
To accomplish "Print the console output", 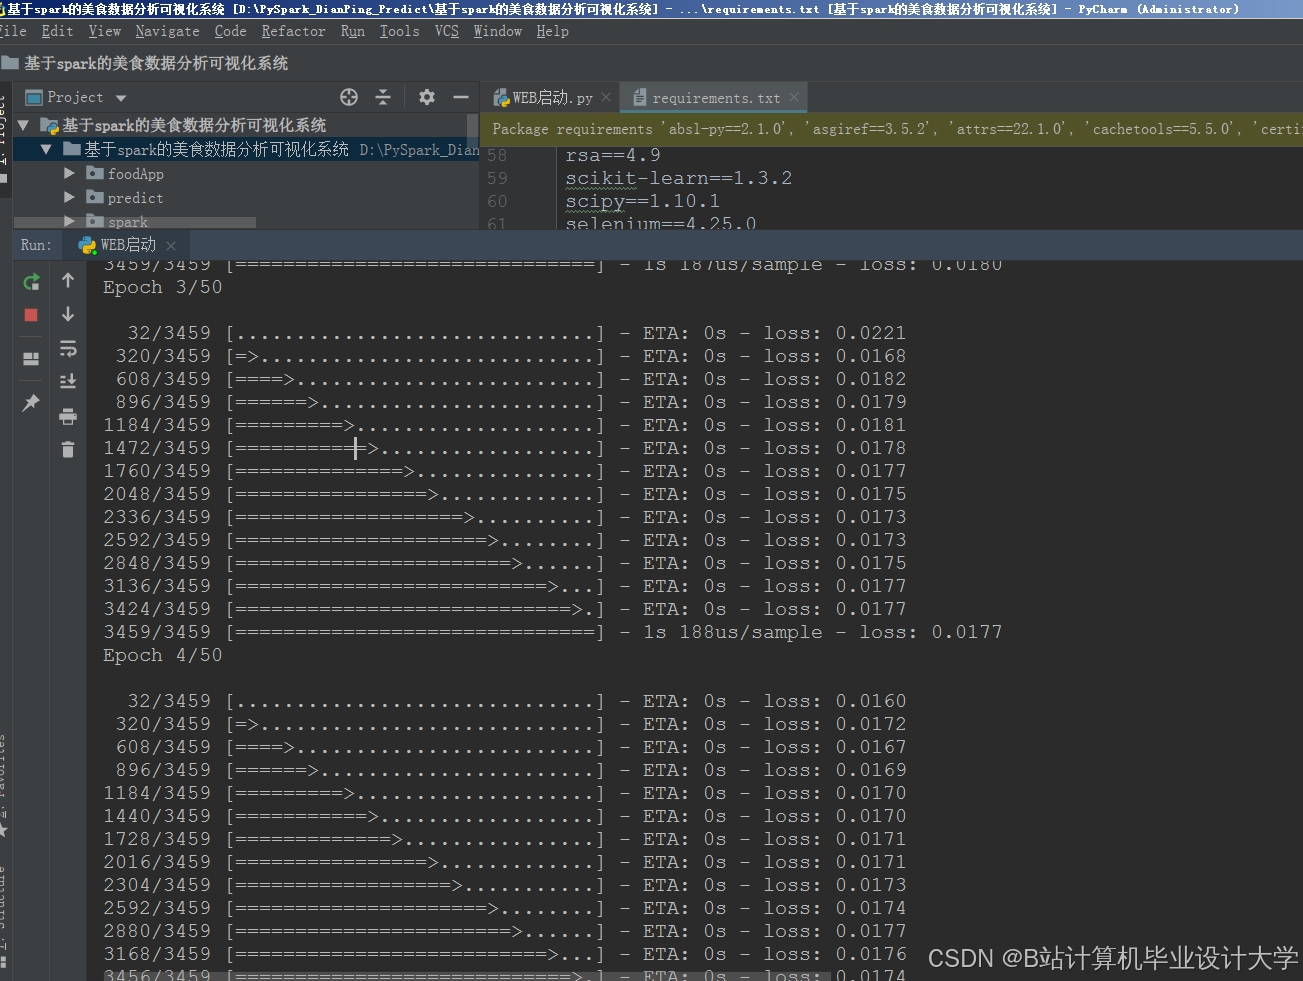I will tap(68, 417).
